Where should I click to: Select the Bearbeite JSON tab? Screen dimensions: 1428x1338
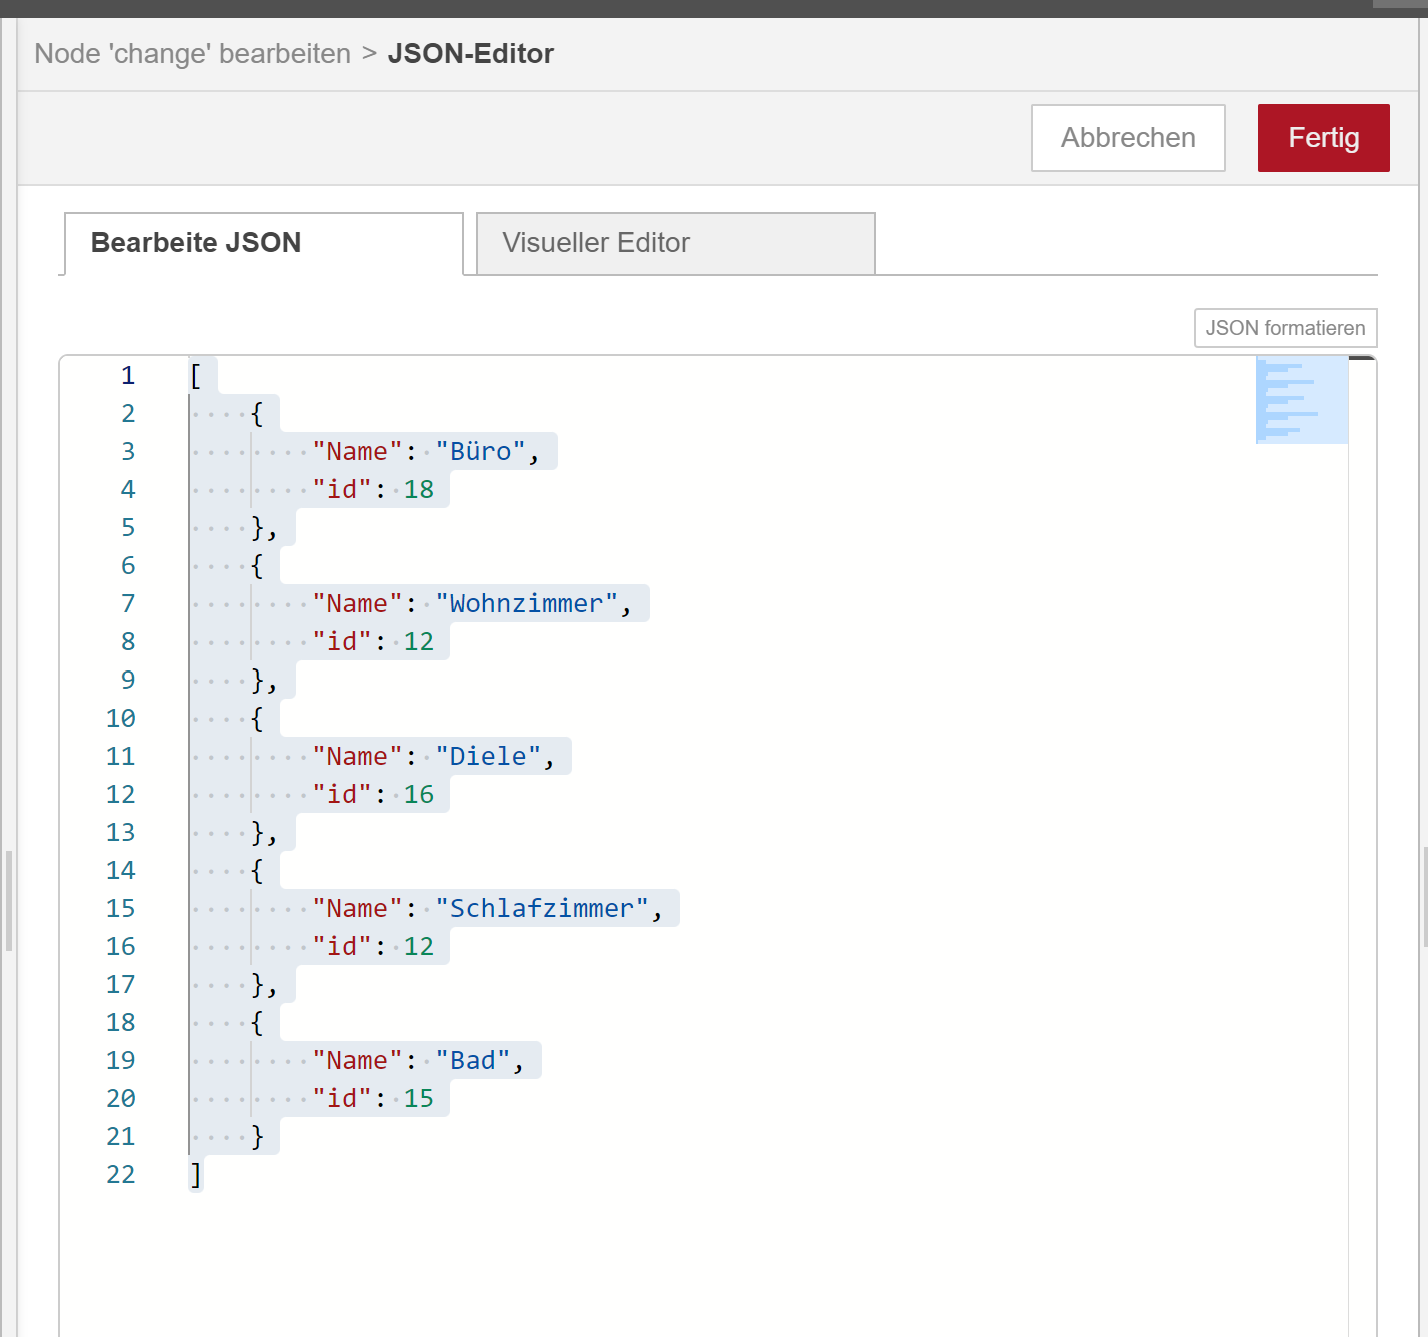point(262,243)
